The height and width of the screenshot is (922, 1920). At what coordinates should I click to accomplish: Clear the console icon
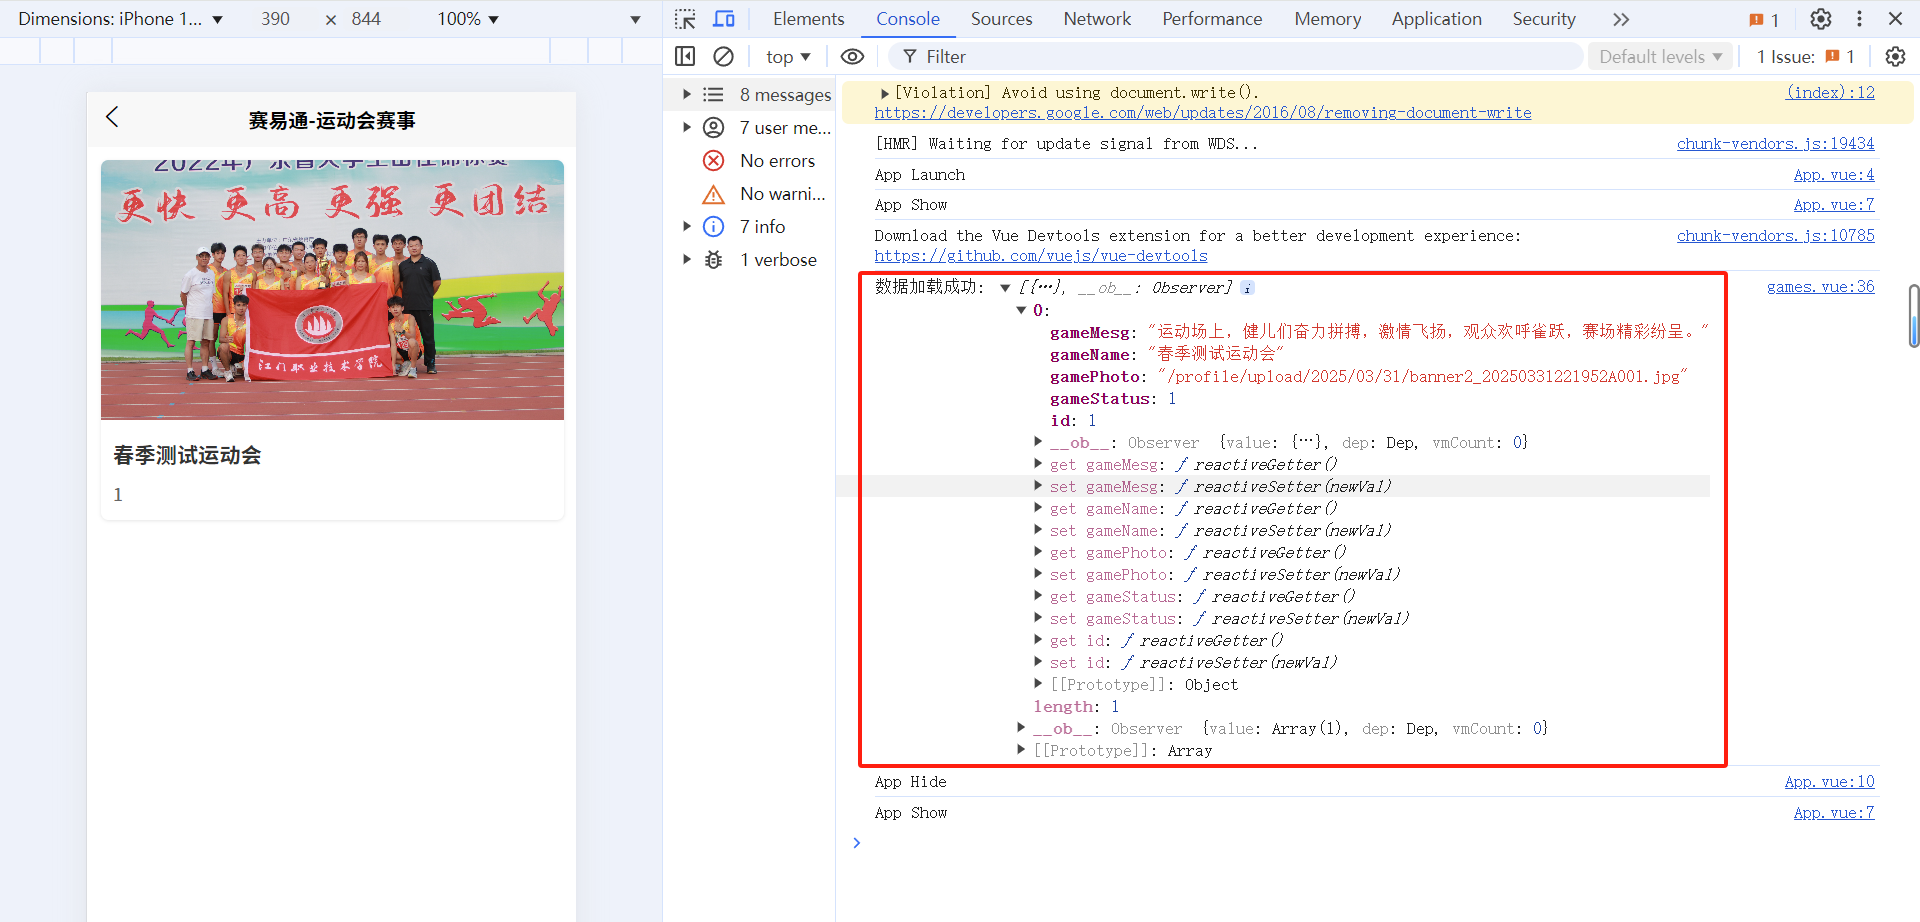click(723, 57)
